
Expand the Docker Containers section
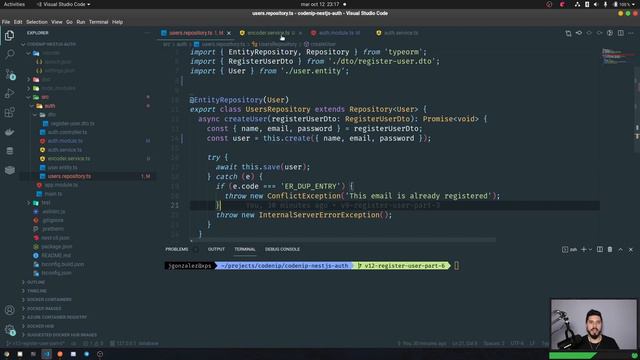[49, 300]
